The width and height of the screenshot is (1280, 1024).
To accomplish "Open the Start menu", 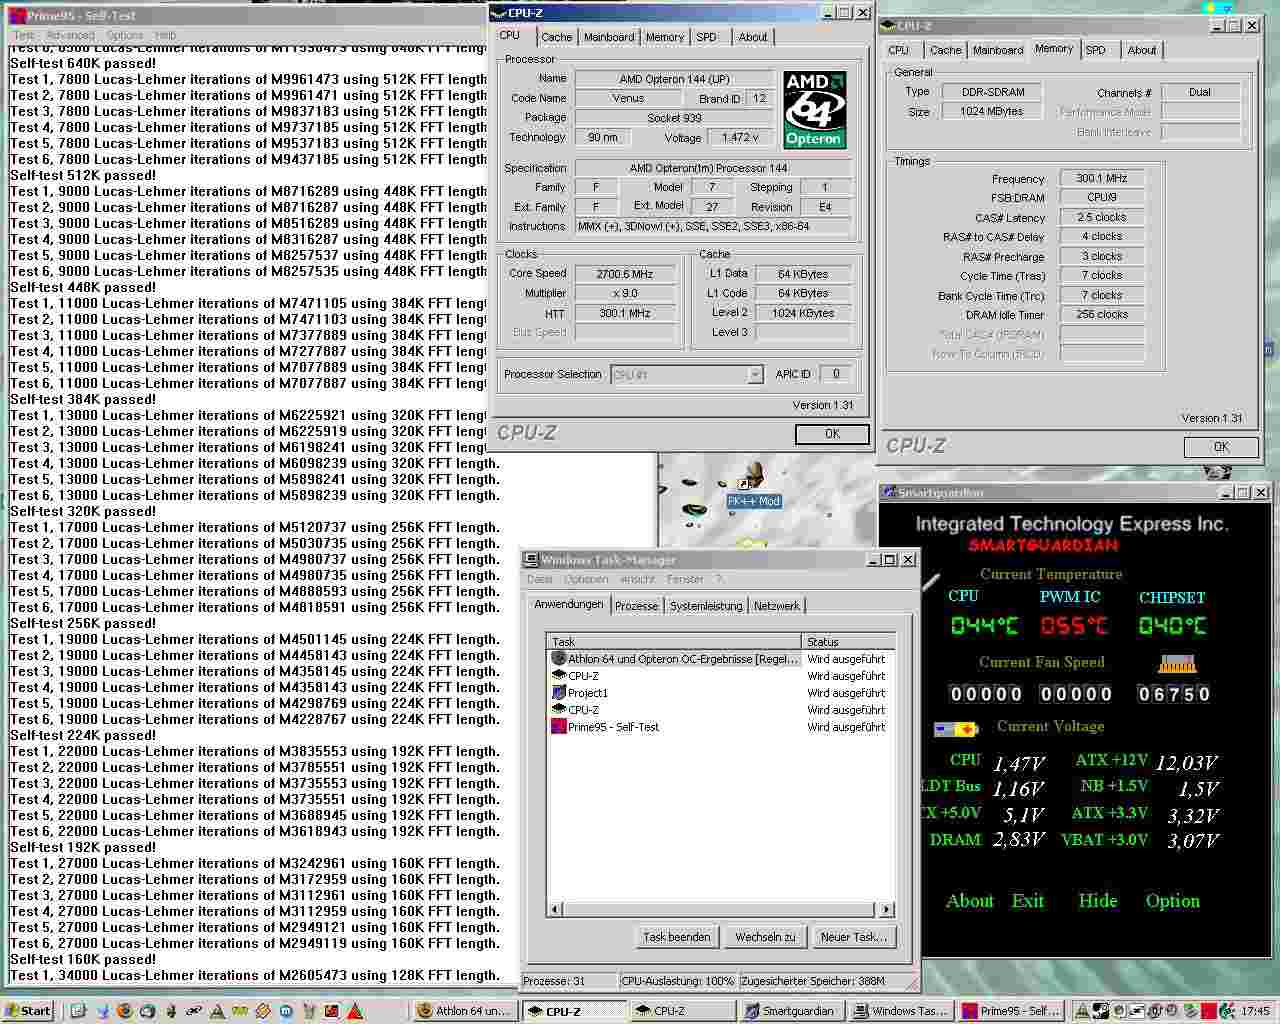I will pyautogui.click(x=29, y=1011).
